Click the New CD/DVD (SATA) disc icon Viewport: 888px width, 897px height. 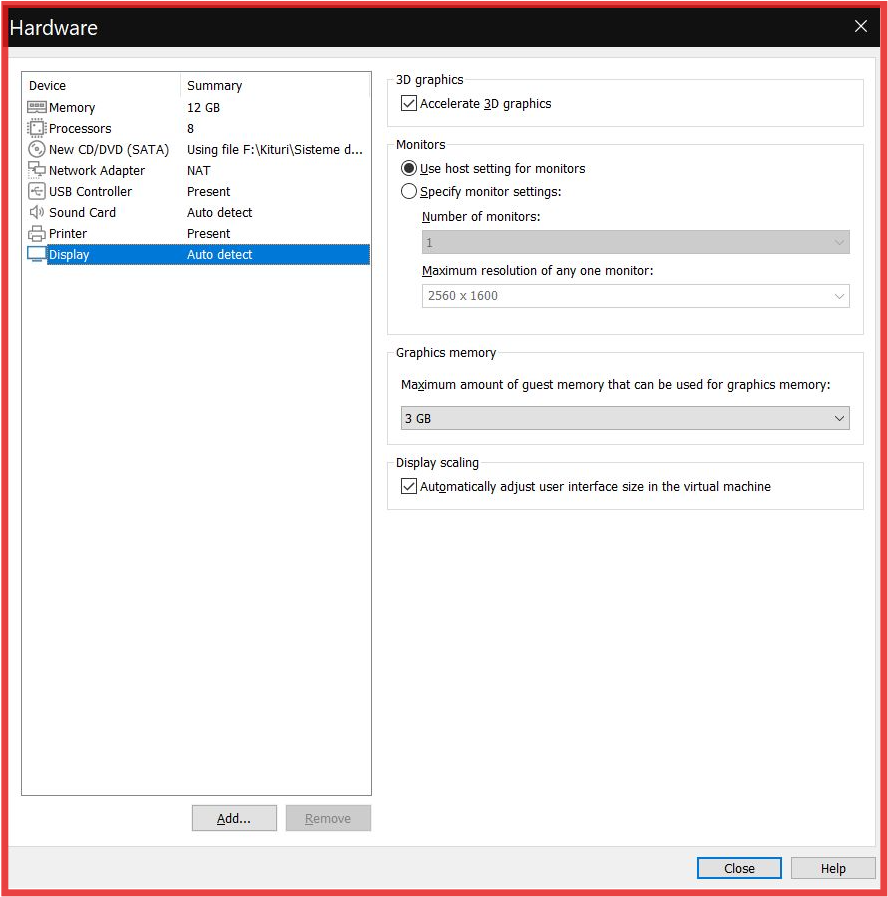point(37,149)
